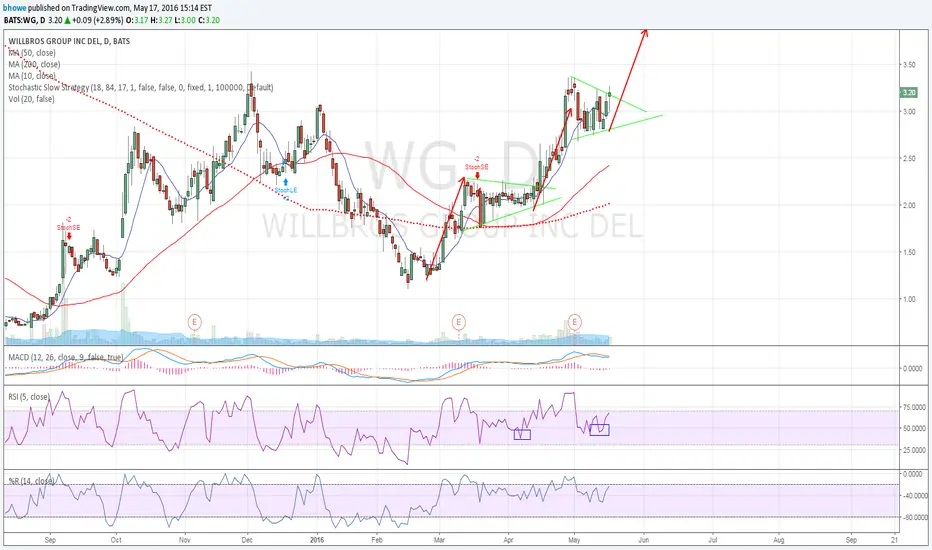This screenshot has width=932, height=550.
Task: Click the earnings E marker near November
Action: pyautogui.click(x=194, y=322)
